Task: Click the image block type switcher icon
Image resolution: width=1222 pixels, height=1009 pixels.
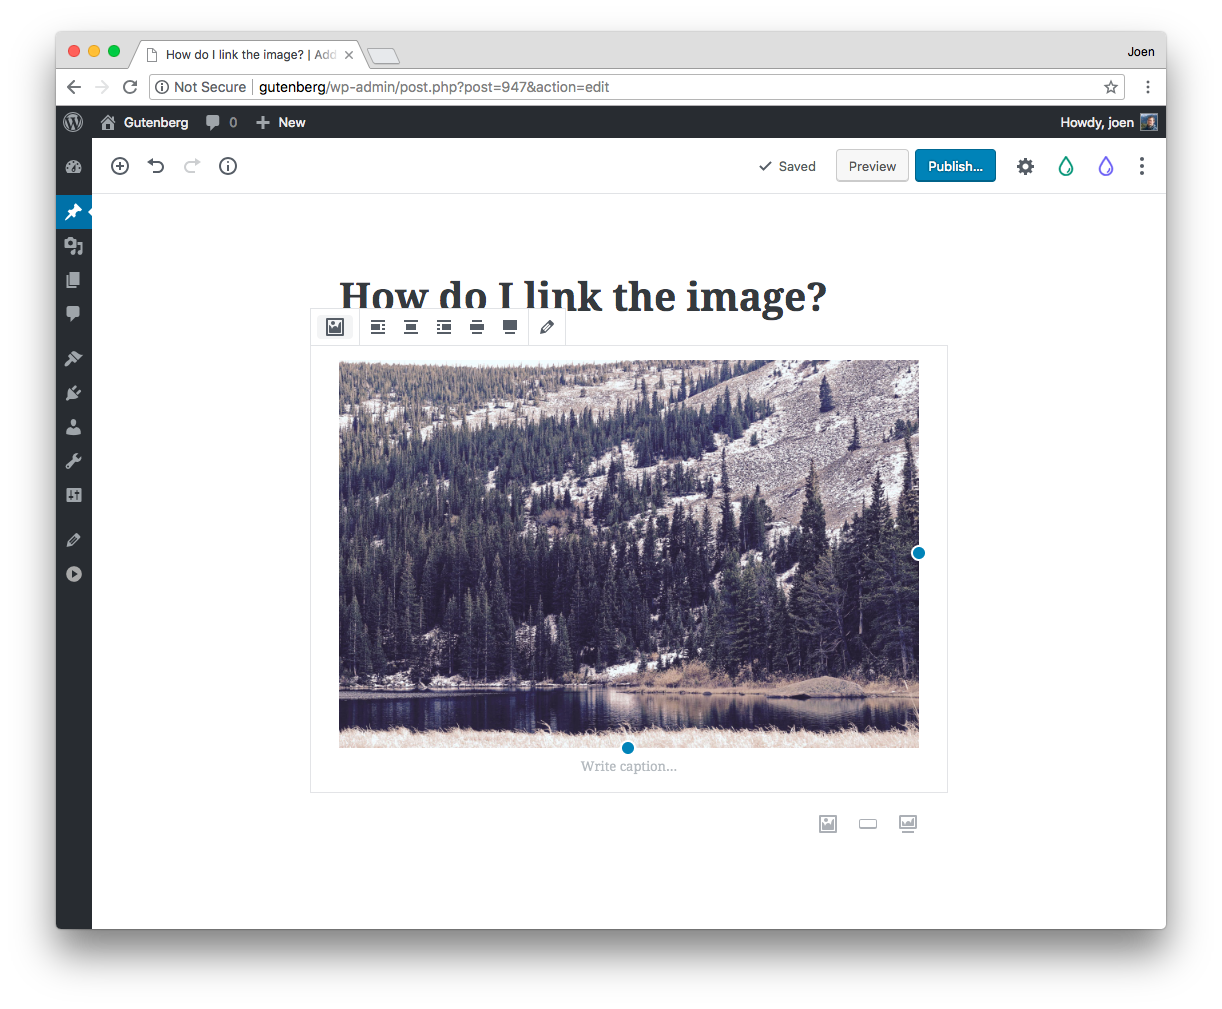Action: pos(335,327)
